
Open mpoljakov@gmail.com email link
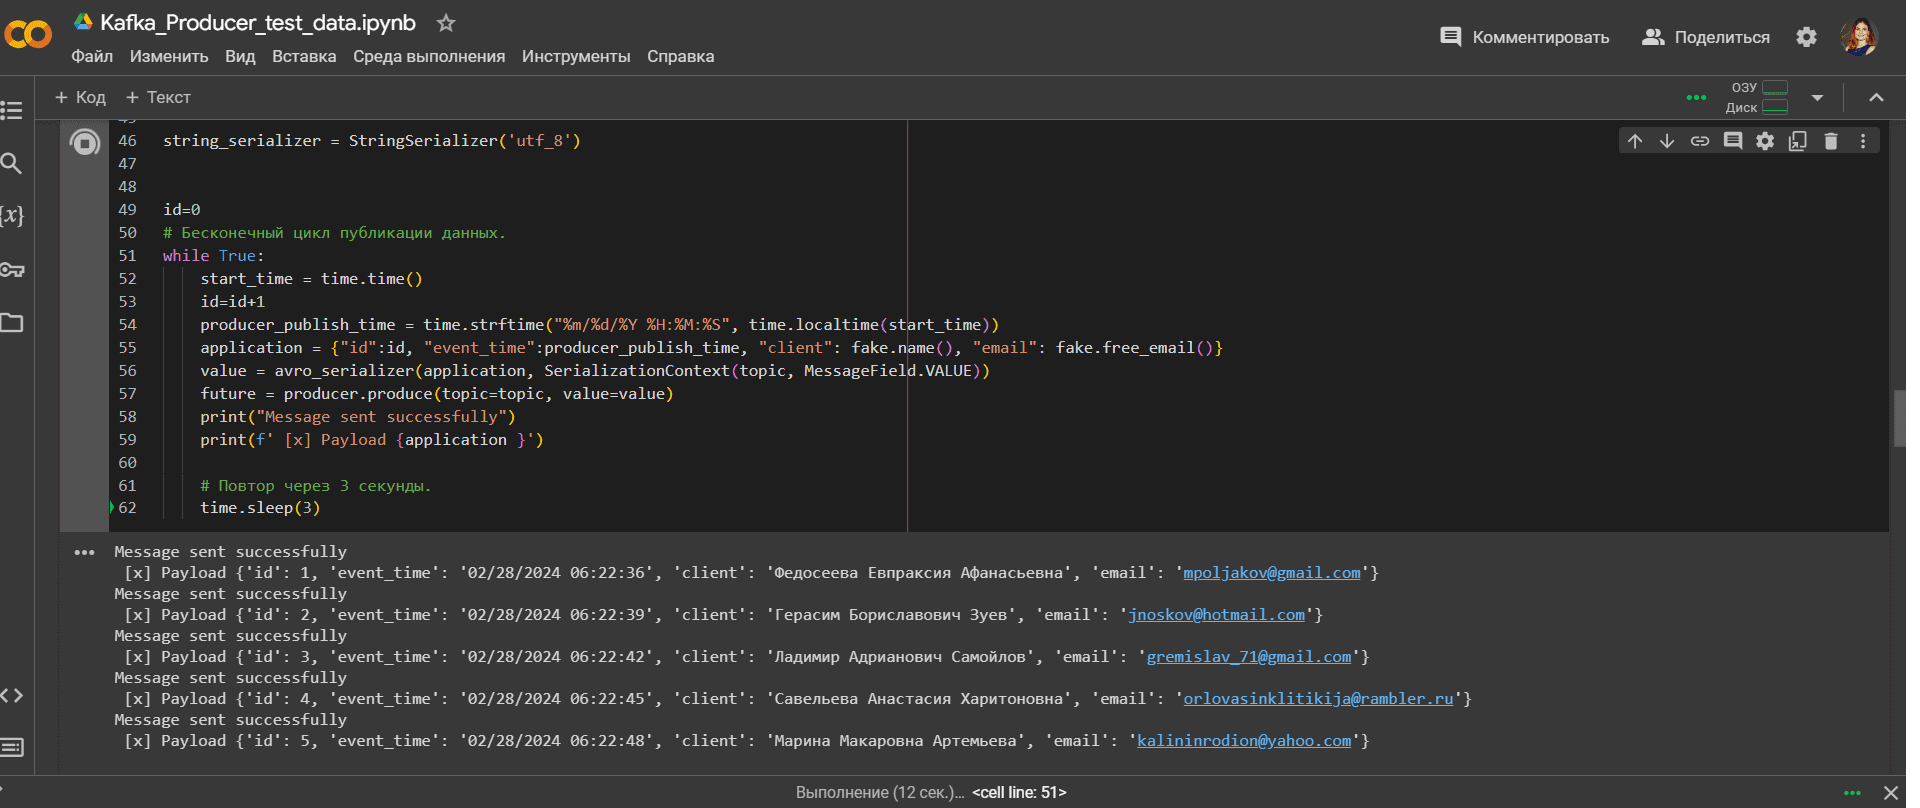tap(1271, 573)
